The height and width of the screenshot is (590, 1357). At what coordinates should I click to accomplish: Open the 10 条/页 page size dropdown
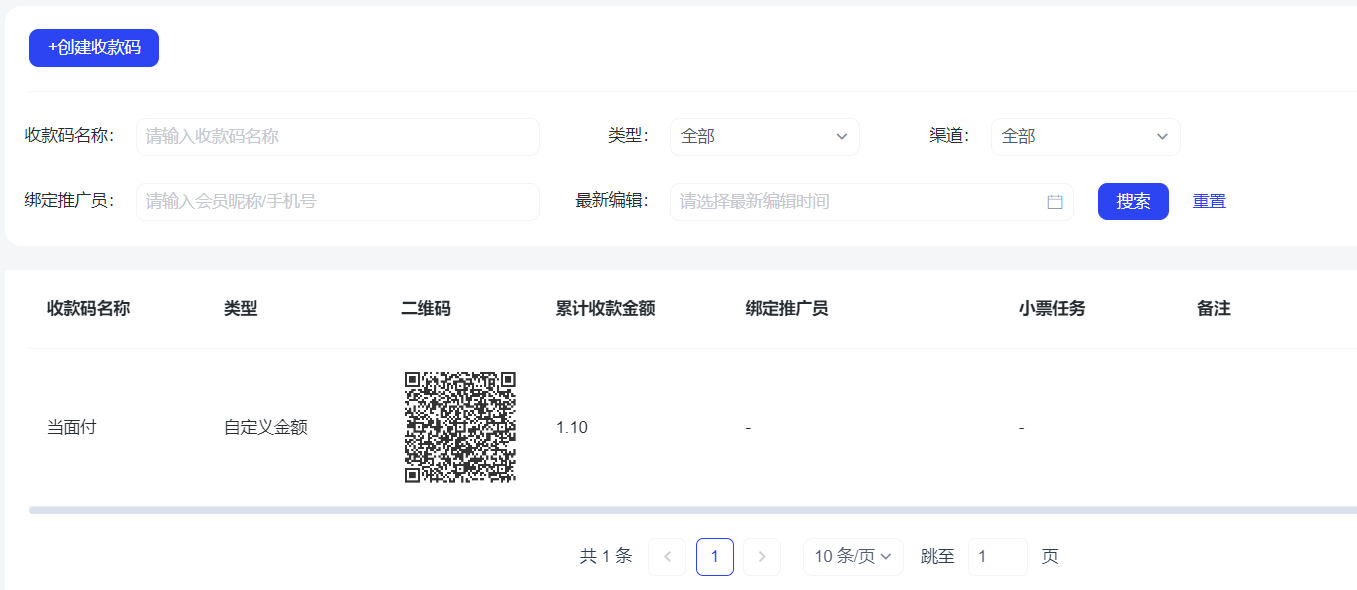tap(853, 557)
